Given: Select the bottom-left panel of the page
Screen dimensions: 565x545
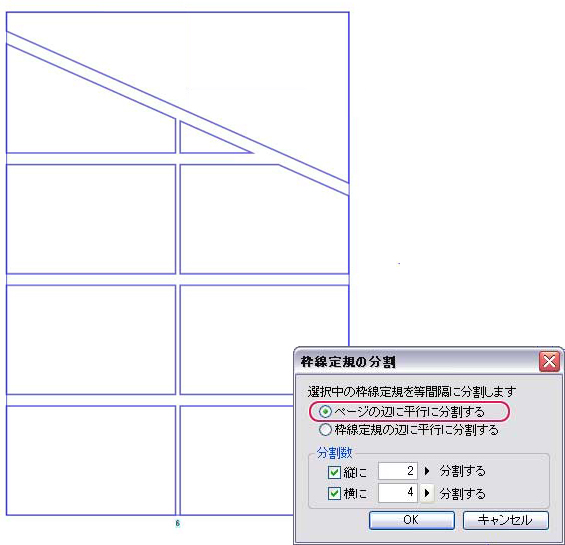Looking at the screenshot, I should point(91,460).
